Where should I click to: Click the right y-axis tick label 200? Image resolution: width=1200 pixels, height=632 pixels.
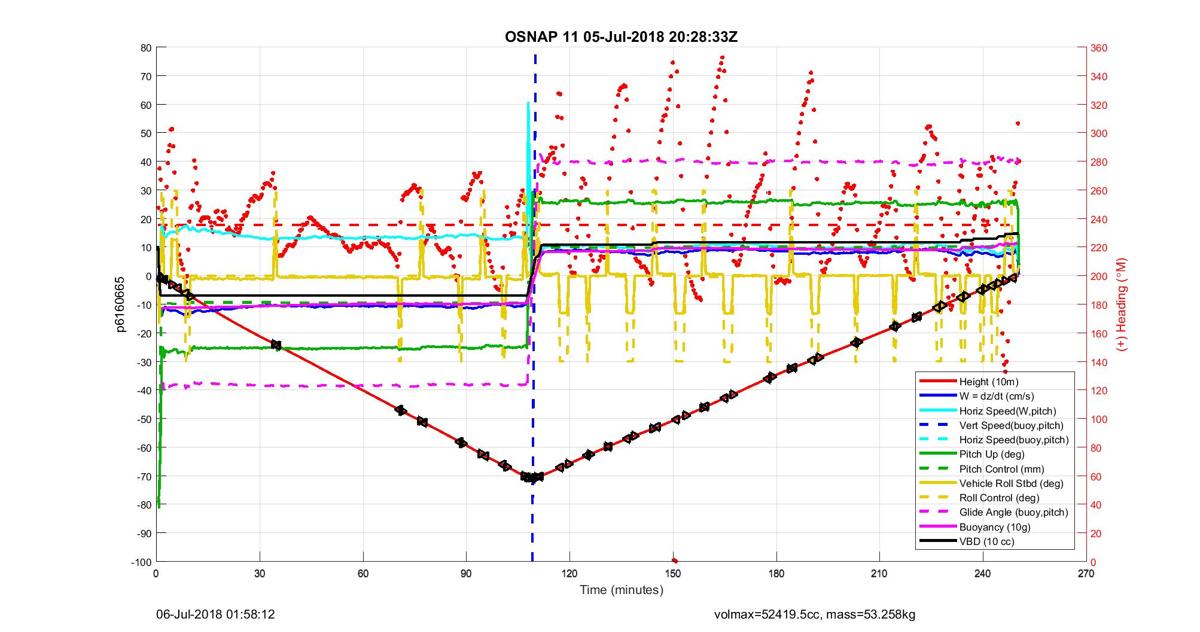(1099, 277)
